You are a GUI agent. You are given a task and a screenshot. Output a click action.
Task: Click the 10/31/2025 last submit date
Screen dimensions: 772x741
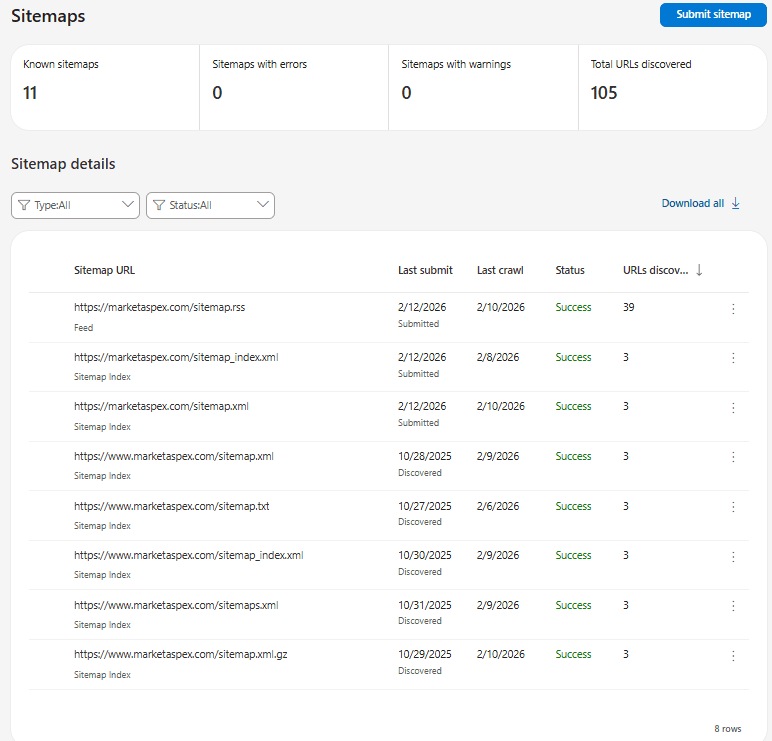pos(424,605)
